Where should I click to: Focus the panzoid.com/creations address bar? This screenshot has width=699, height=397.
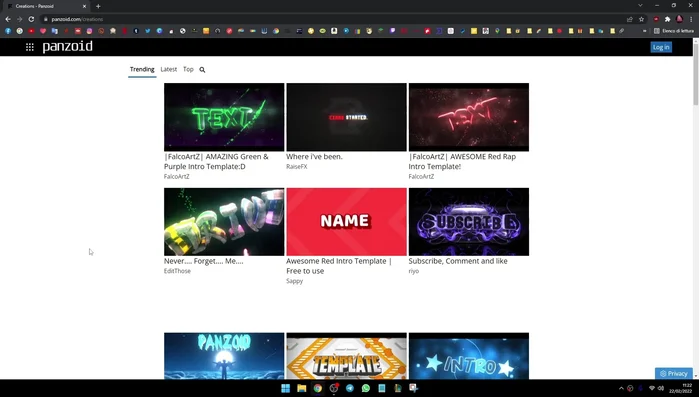point(334,19)
